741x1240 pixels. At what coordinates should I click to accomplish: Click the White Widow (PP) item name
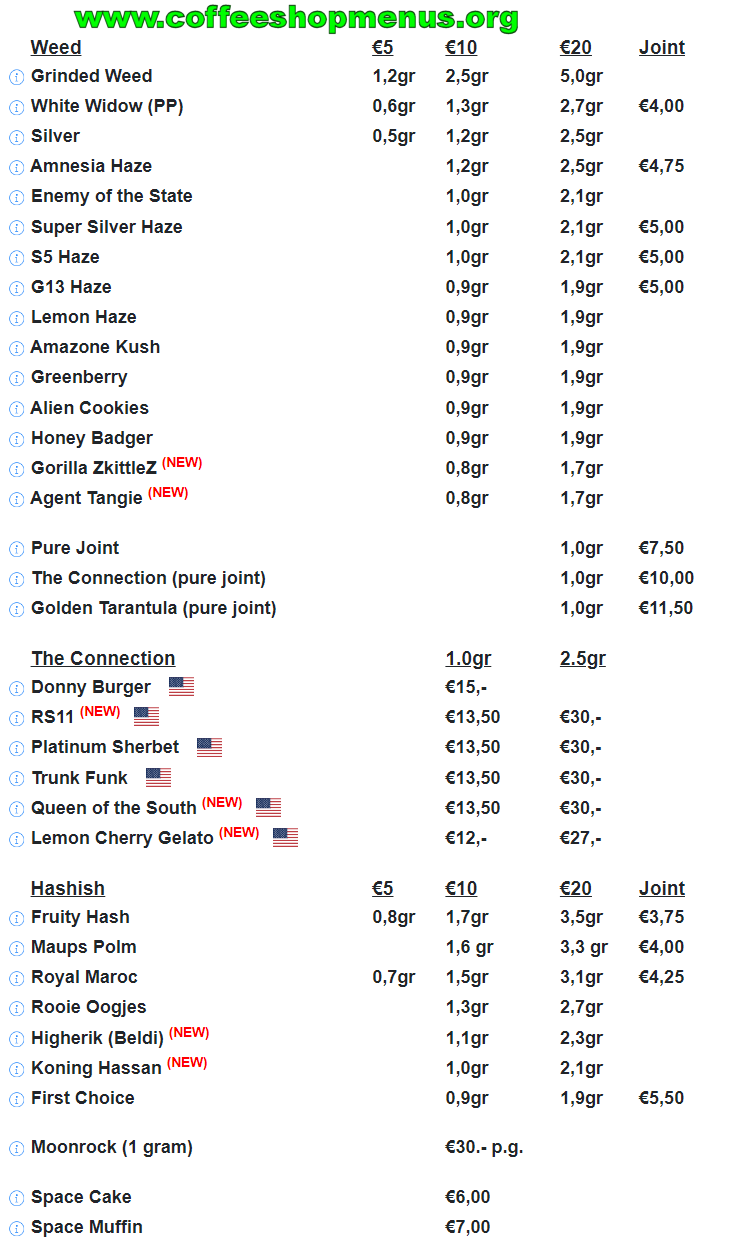107,106
